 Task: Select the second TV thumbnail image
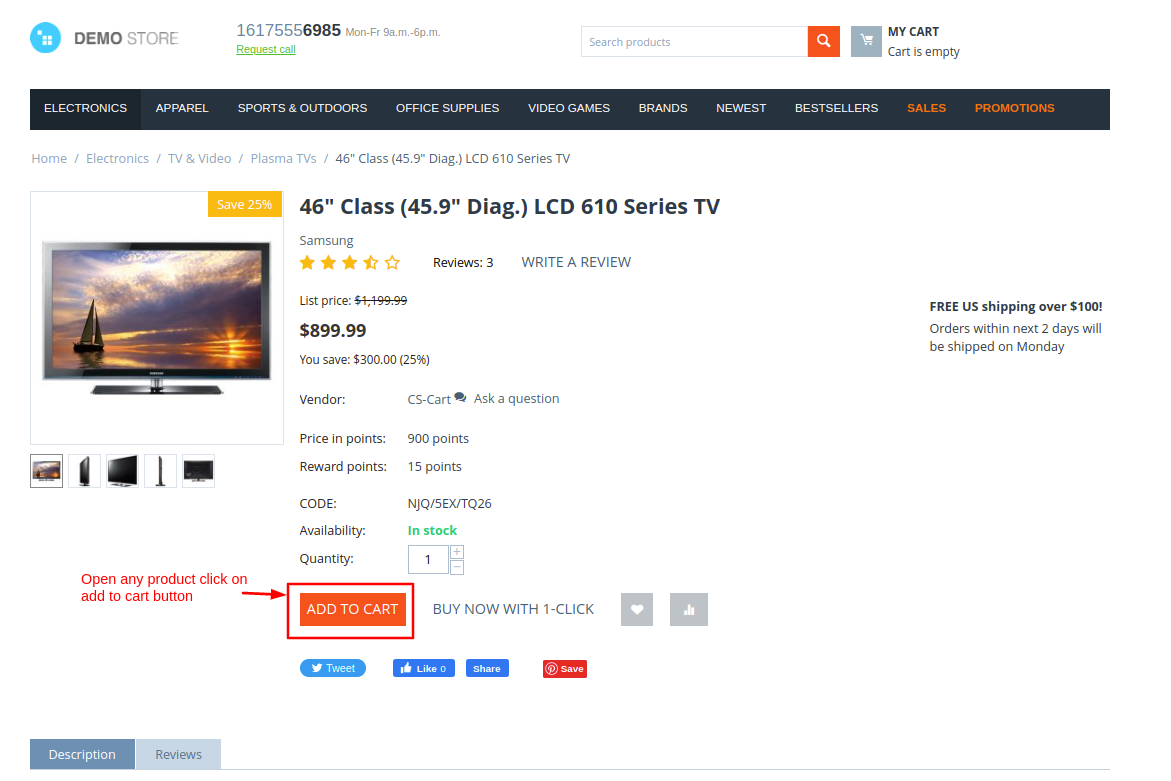coord(84,471)
